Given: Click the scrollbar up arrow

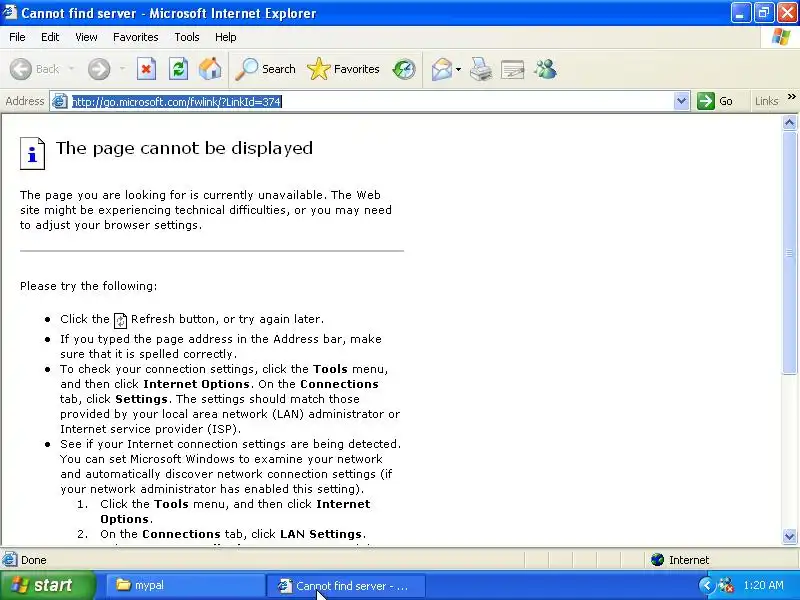Looking at the screenshot, I should click(789, 123).
